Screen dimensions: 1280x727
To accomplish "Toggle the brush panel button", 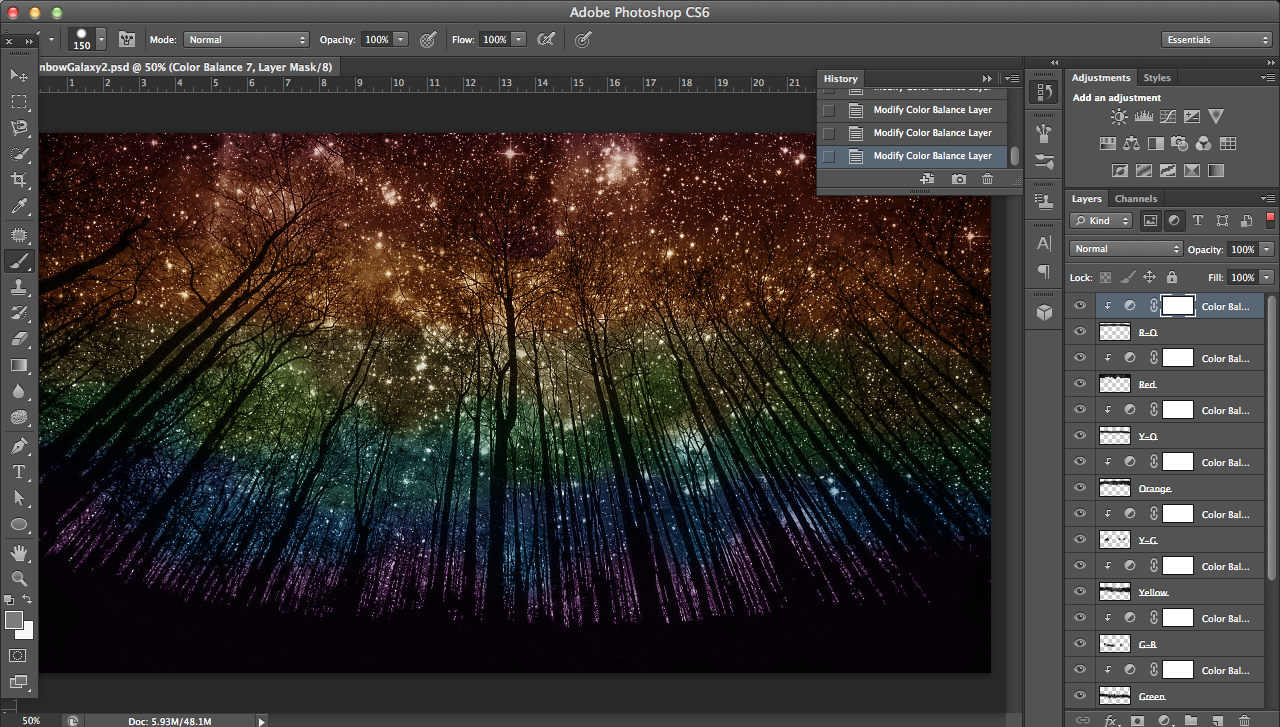I will tap(127, 40).
